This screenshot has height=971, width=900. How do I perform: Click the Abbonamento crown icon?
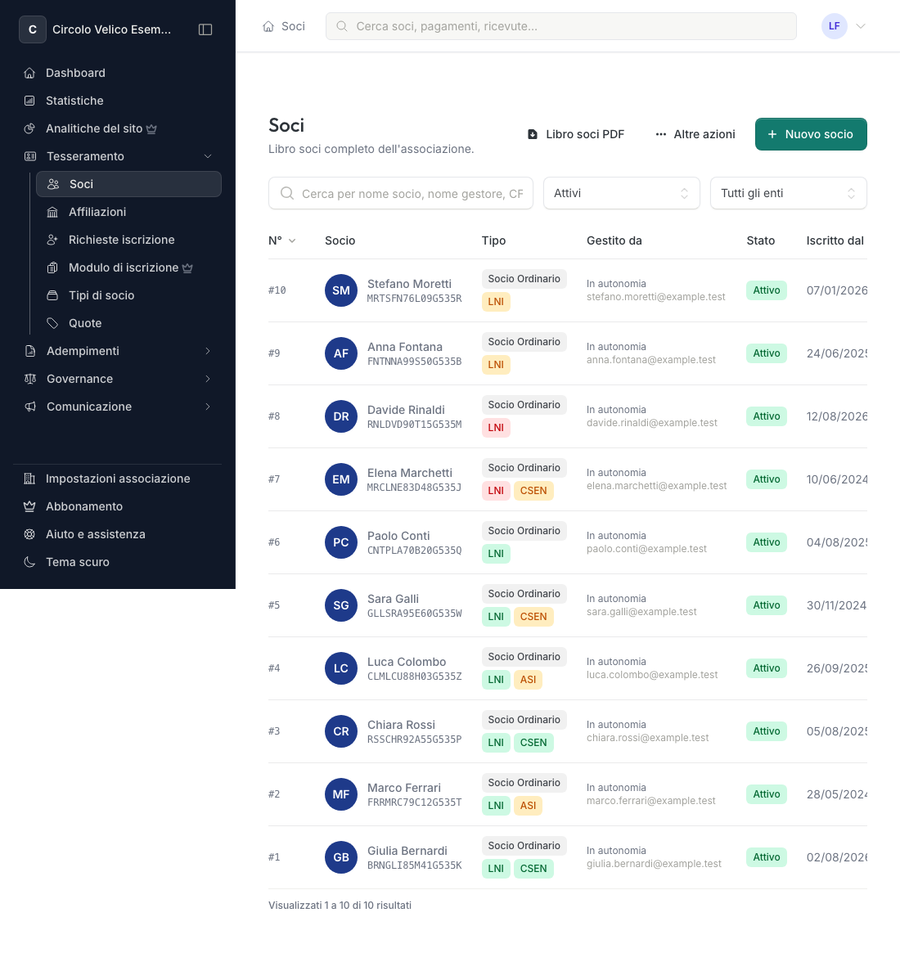pos(29,507)
